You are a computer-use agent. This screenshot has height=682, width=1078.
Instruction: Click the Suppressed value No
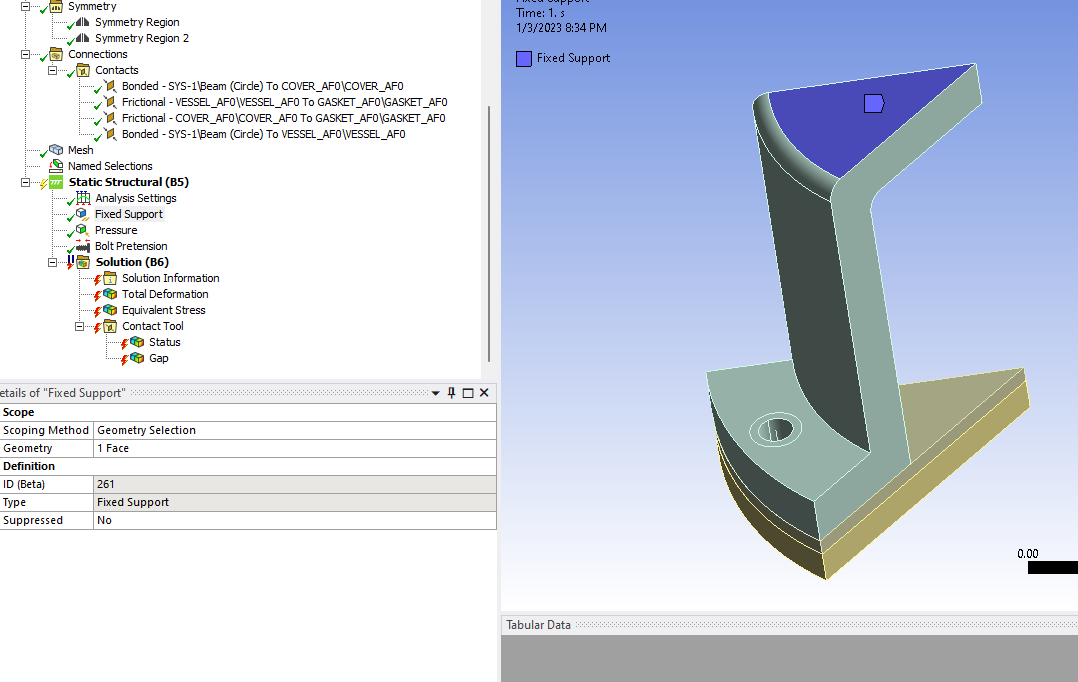pyautogui.click(x=294, y=520)
